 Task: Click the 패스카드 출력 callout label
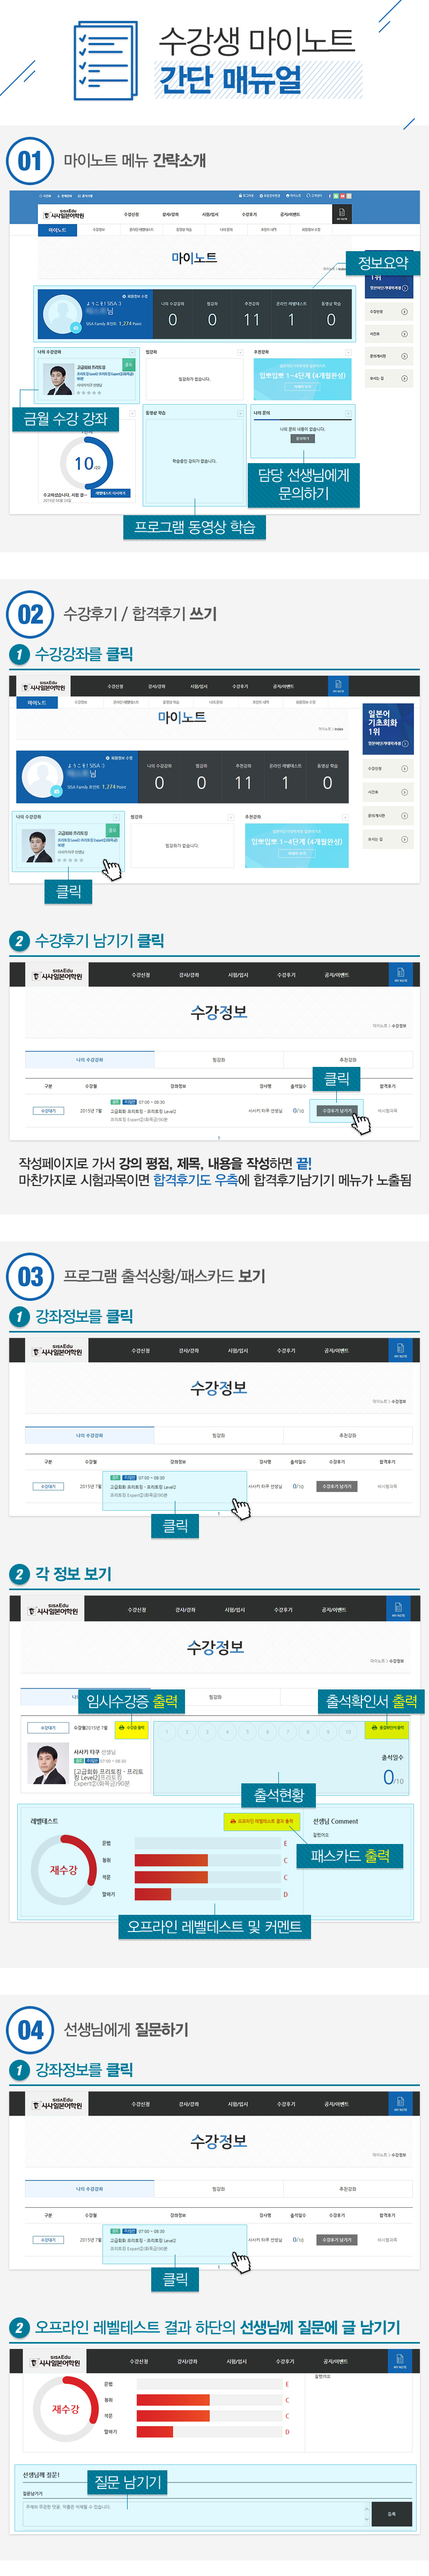point(349,1856)
